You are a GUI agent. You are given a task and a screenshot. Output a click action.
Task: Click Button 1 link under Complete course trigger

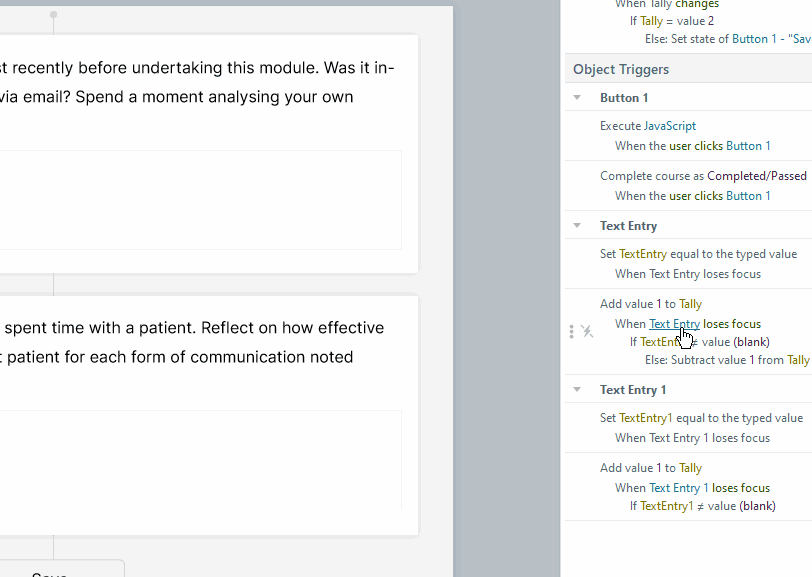(x=748, y=196)
